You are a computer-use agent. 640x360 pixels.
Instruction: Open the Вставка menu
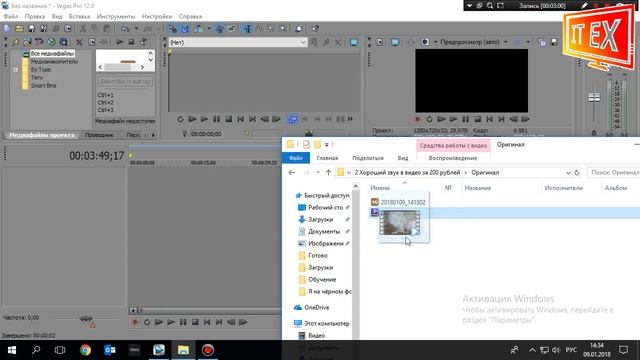79,16
